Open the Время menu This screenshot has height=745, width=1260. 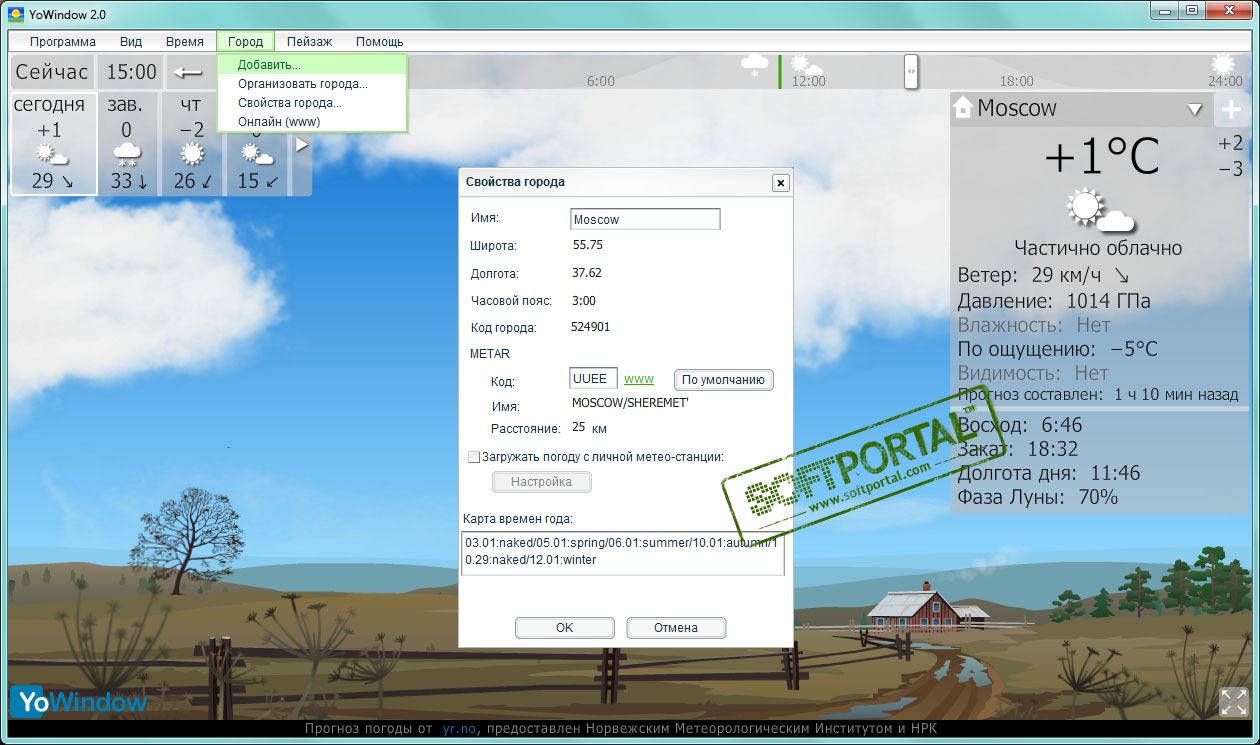coord(185,42)
